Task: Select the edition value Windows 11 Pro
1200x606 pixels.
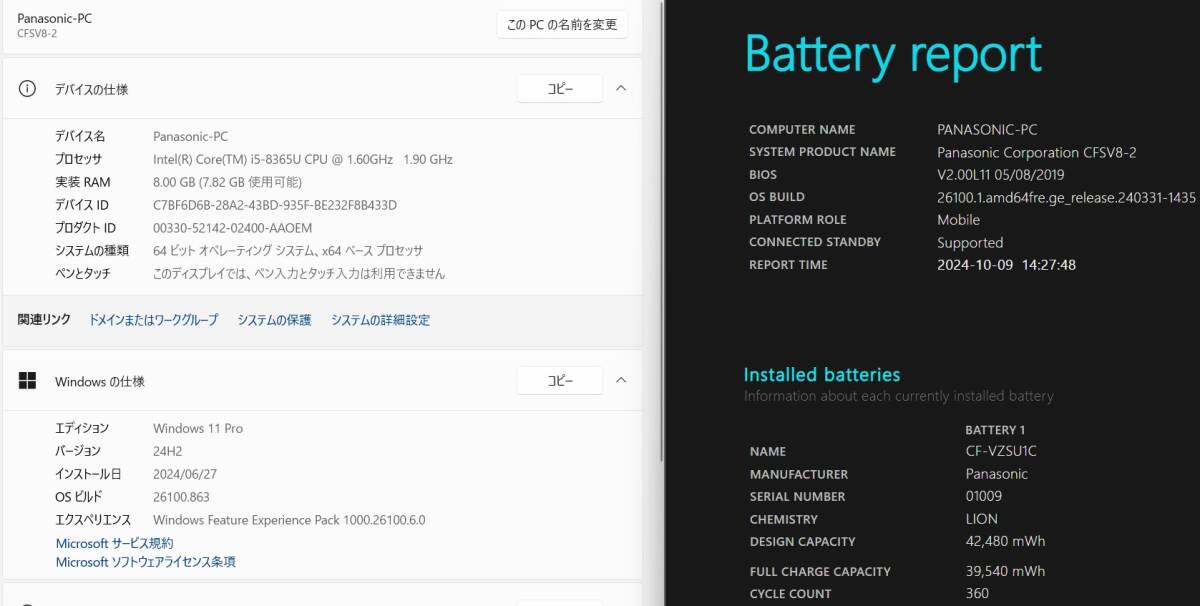Action: tap(198, 428)
